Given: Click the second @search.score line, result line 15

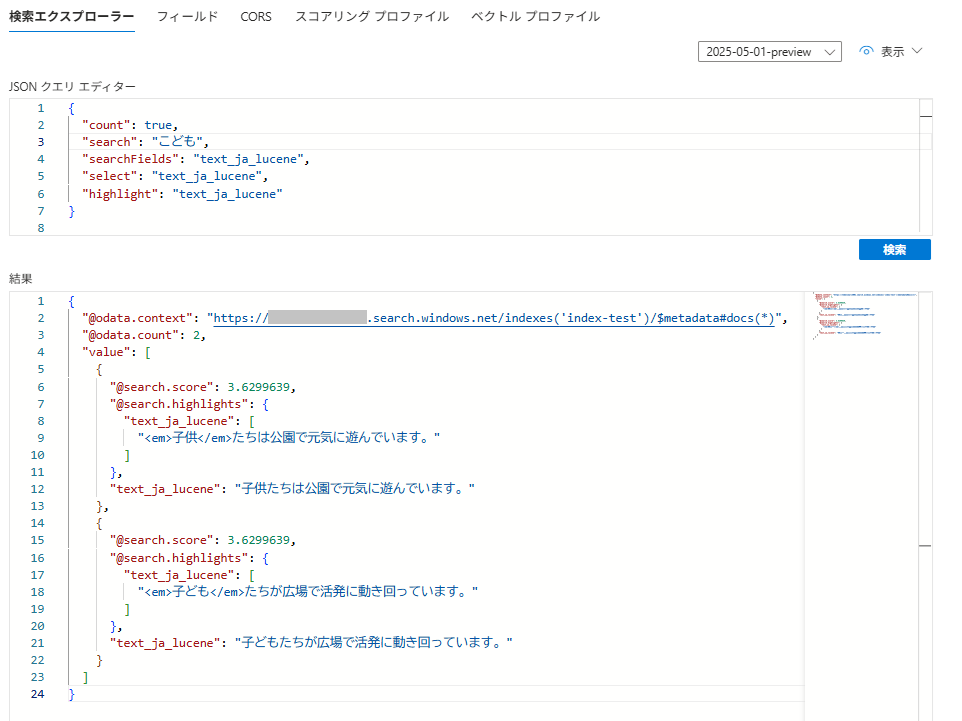Looking at the screenshot, I should point(202,540).
